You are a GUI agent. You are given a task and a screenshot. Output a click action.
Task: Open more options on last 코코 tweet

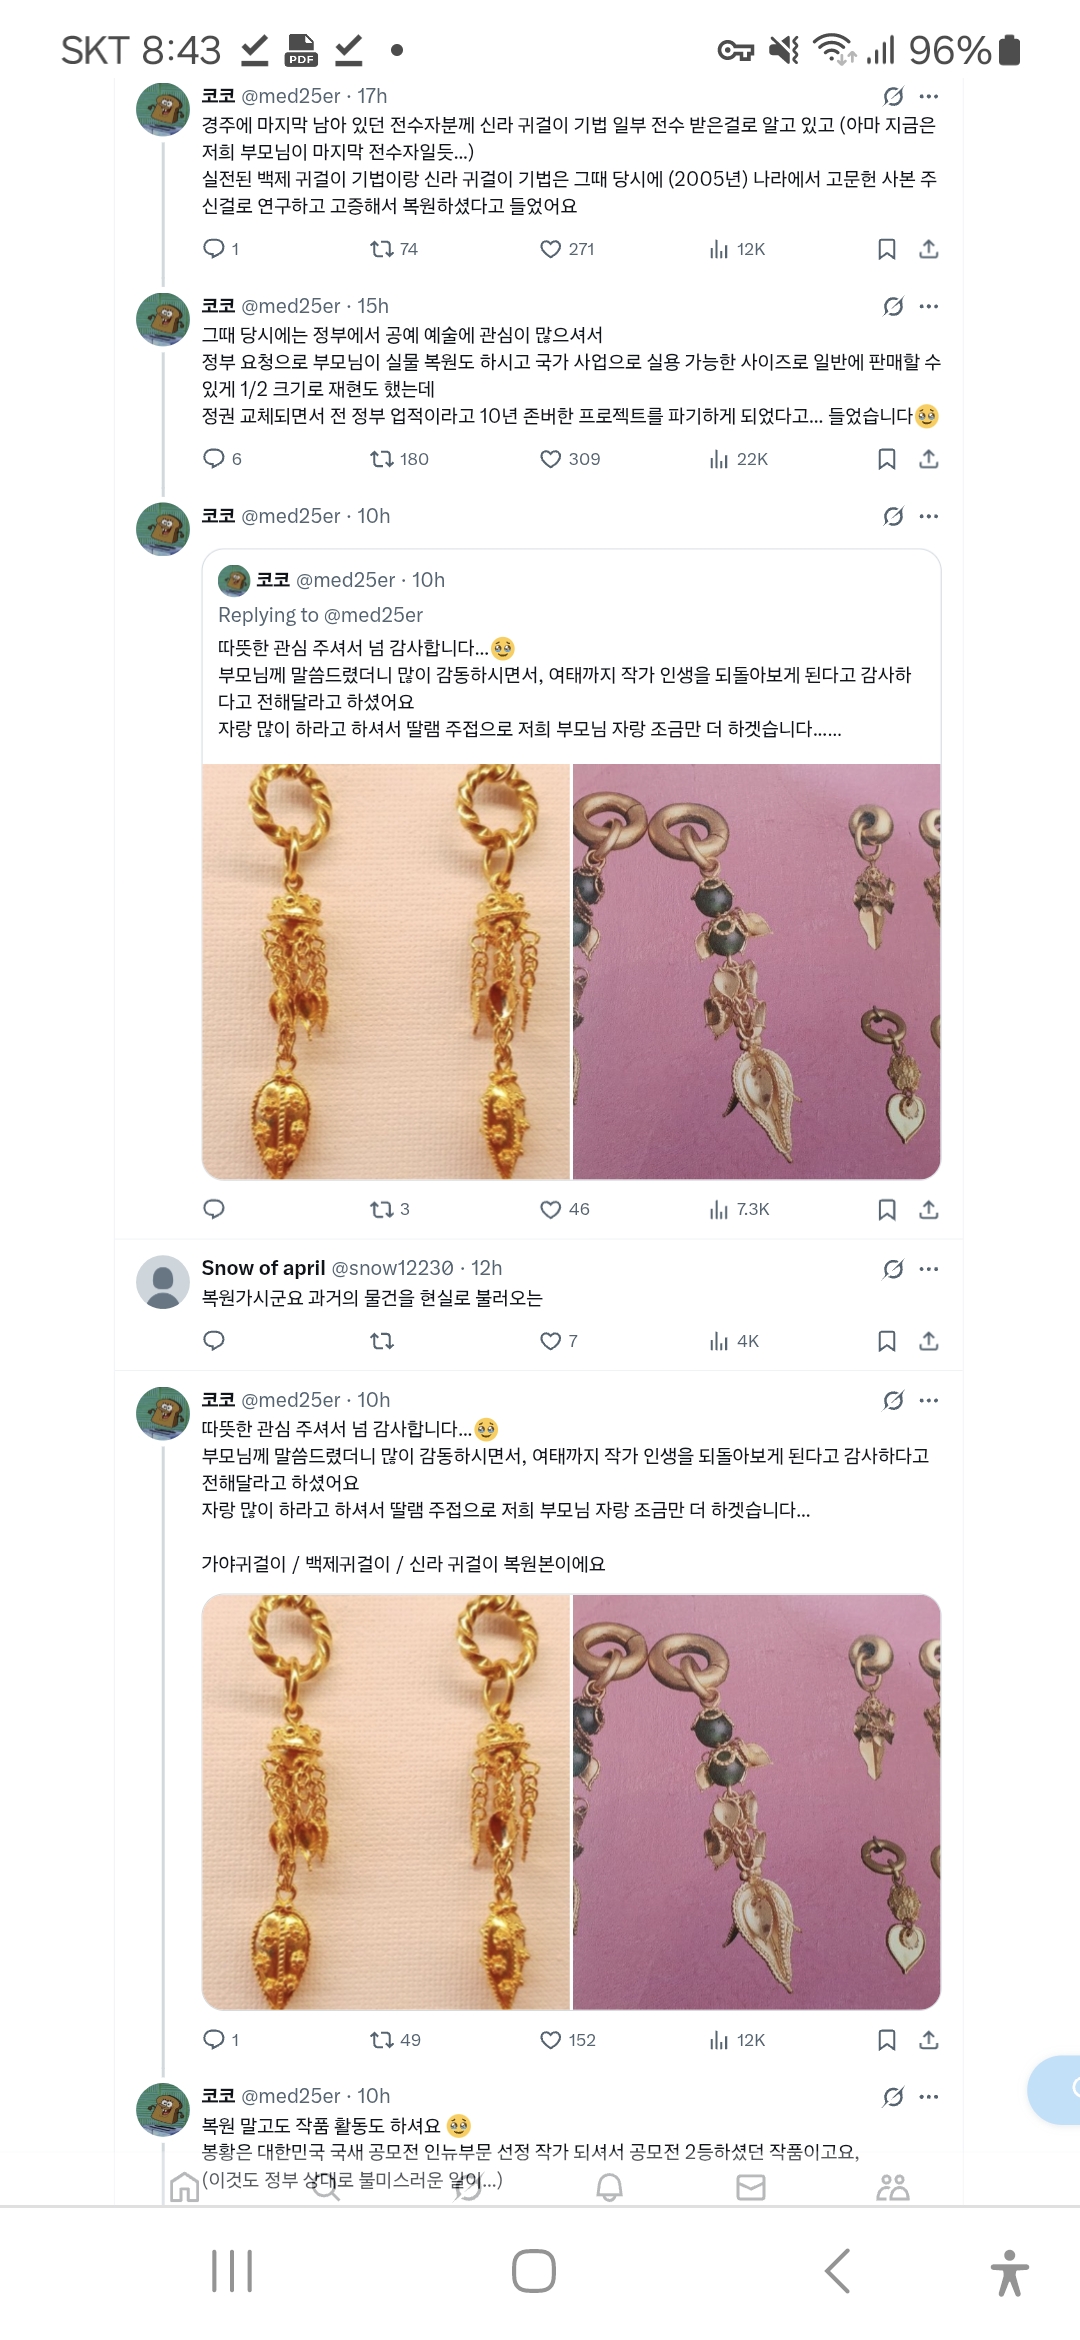pos(929,2097)
